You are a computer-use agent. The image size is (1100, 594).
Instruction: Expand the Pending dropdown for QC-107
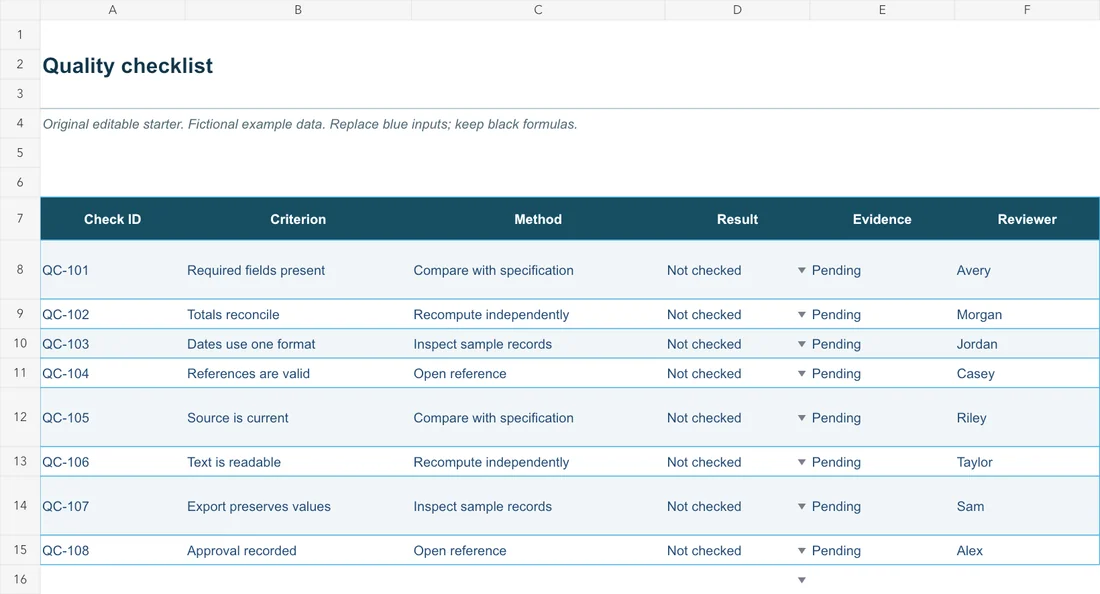click(801, 506)
